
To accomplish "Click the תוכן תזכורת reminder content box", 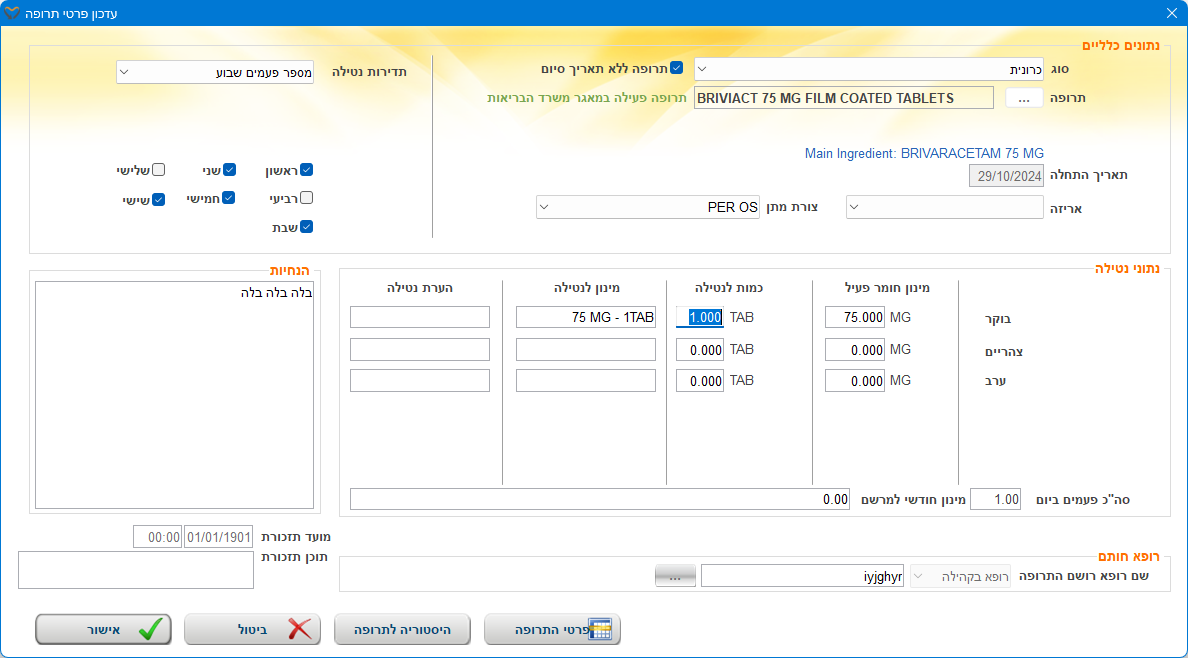I will (136, 570).
